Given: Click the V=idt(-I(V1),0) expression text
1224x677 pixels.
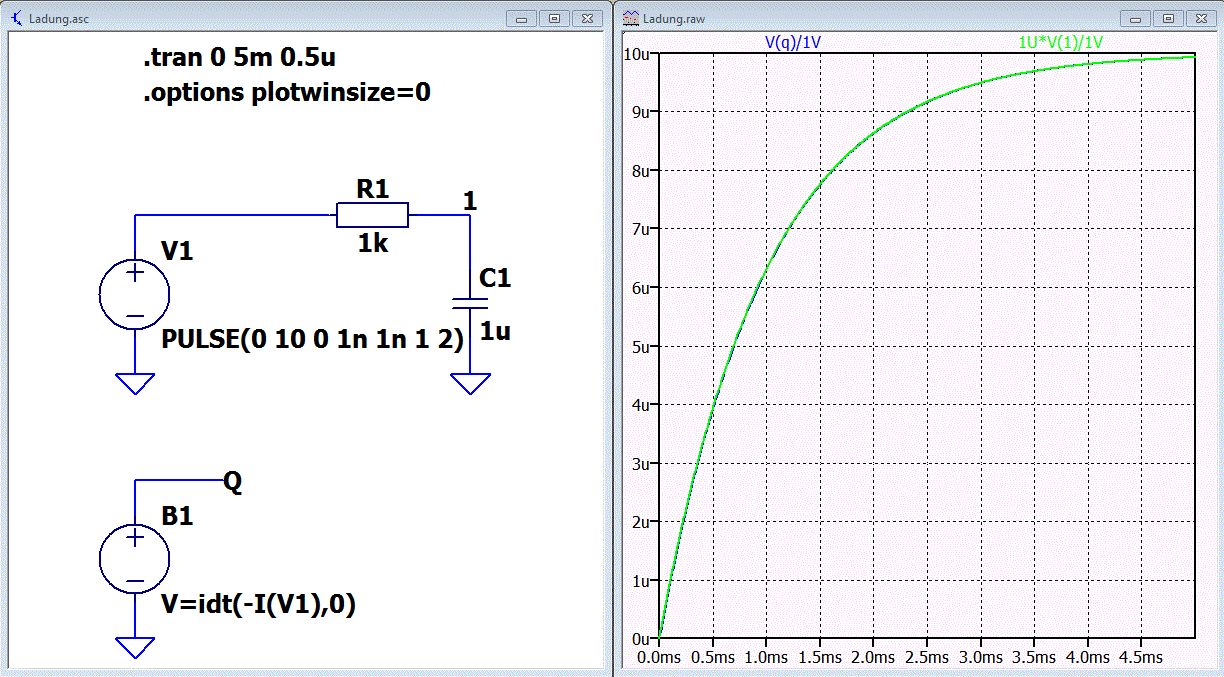Looking at the screenshot, I should 259,604.
